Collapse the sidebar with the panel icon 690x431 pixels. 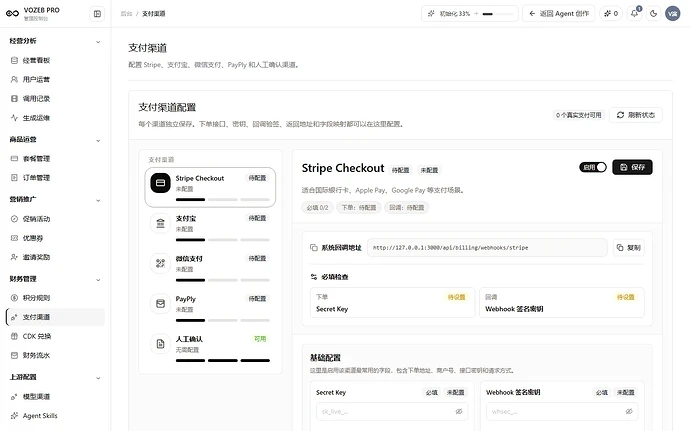pos(97,14)
